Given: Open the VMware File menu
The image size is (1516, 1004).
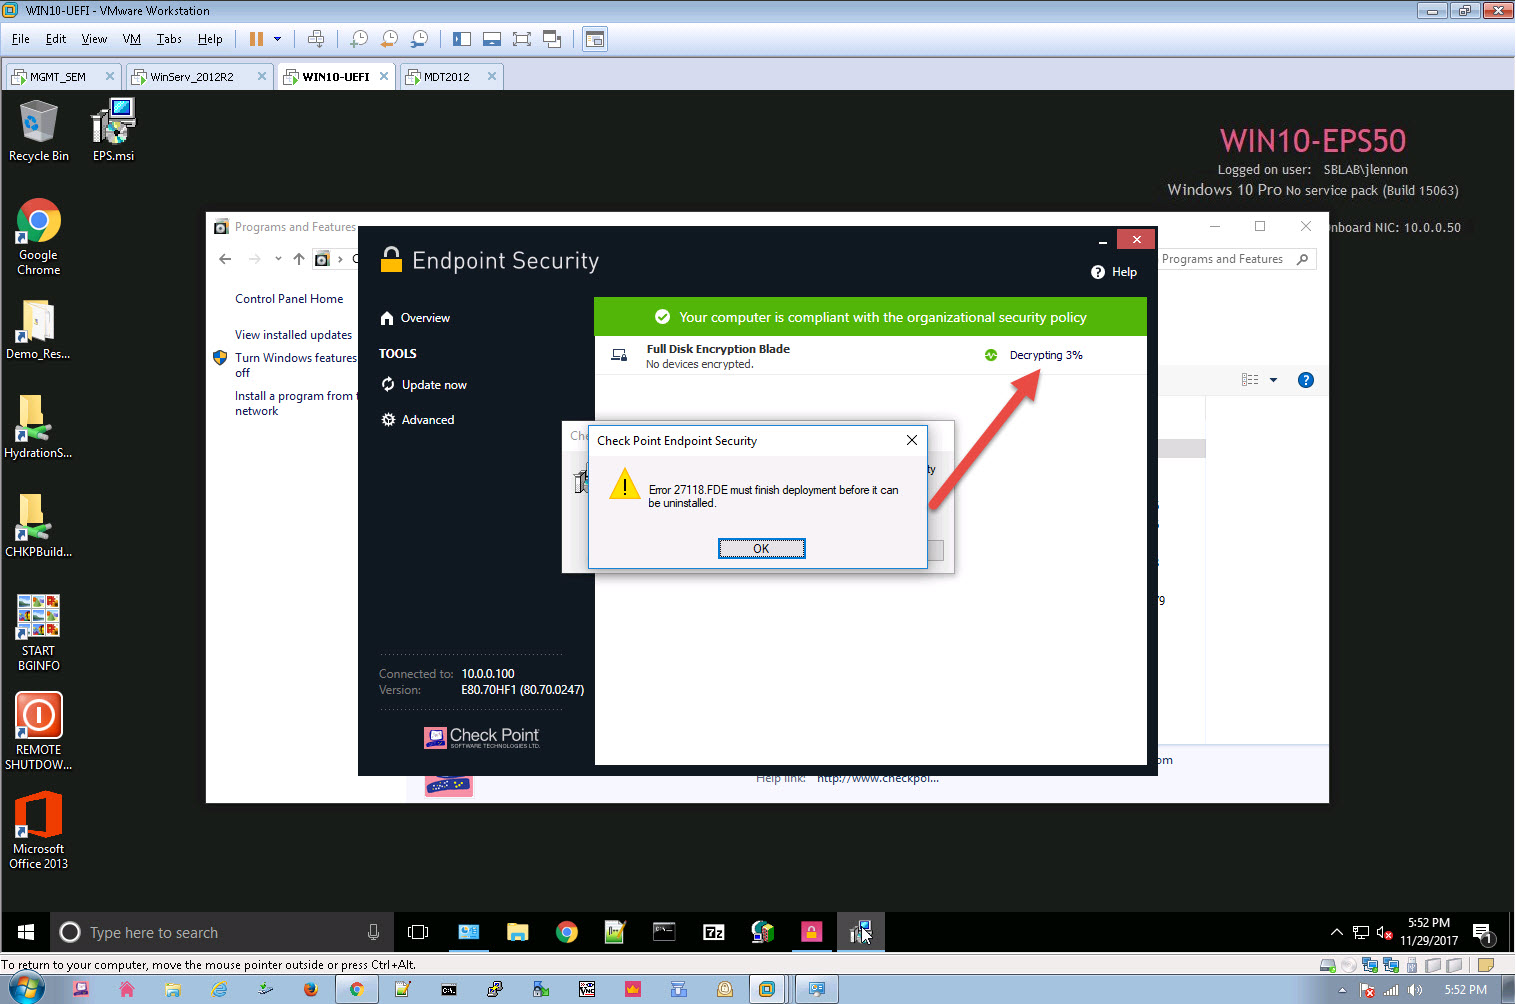Looking at the screenshot, I should pyautogui.click(x=21, y=39).
